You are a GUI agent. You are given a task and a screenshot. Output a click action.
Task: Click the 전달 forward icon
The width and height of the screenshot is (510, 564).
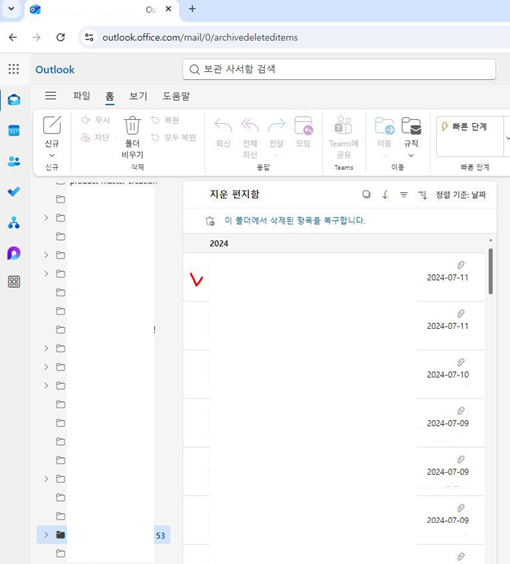[276, 125]
